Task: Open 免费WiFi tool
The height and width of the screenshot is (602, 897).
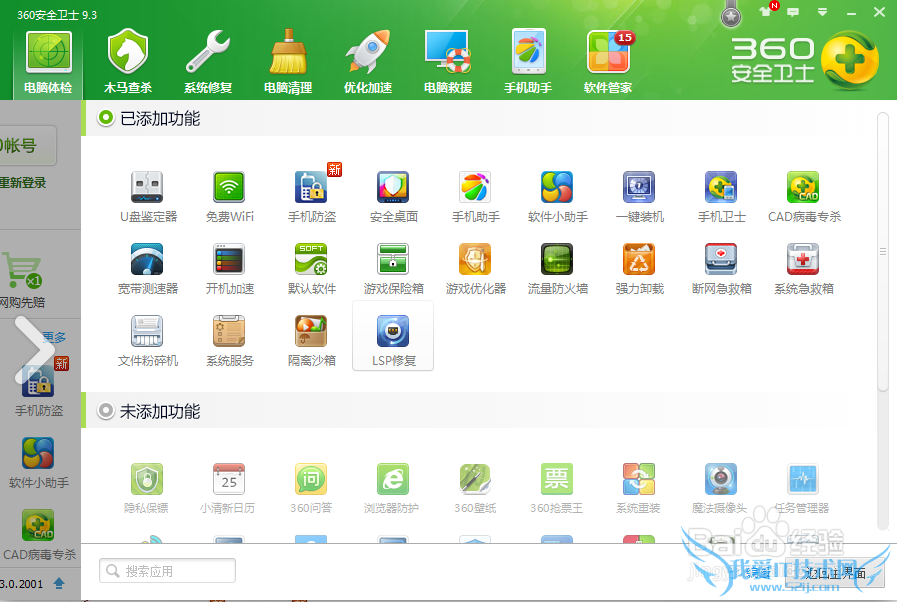Action: [229, 197]
